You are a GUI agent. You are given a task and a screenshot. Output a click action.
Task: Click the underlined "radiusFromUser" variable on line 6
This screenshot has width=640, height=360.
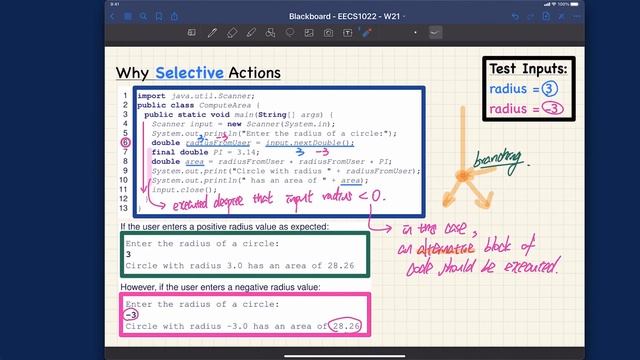coord(218,143)
